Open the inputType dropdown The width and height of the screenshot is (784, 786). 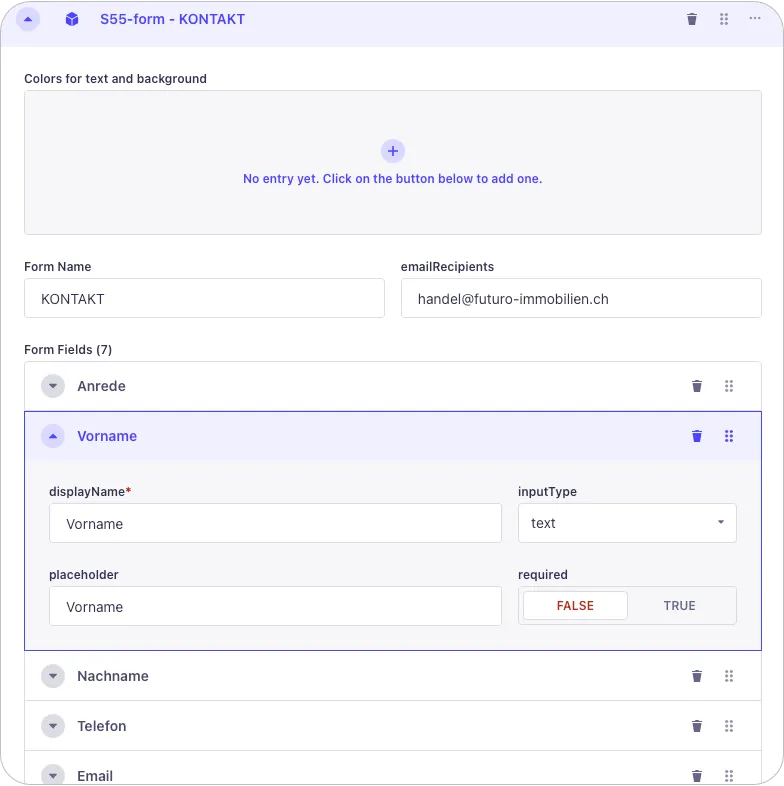point(627,523)
